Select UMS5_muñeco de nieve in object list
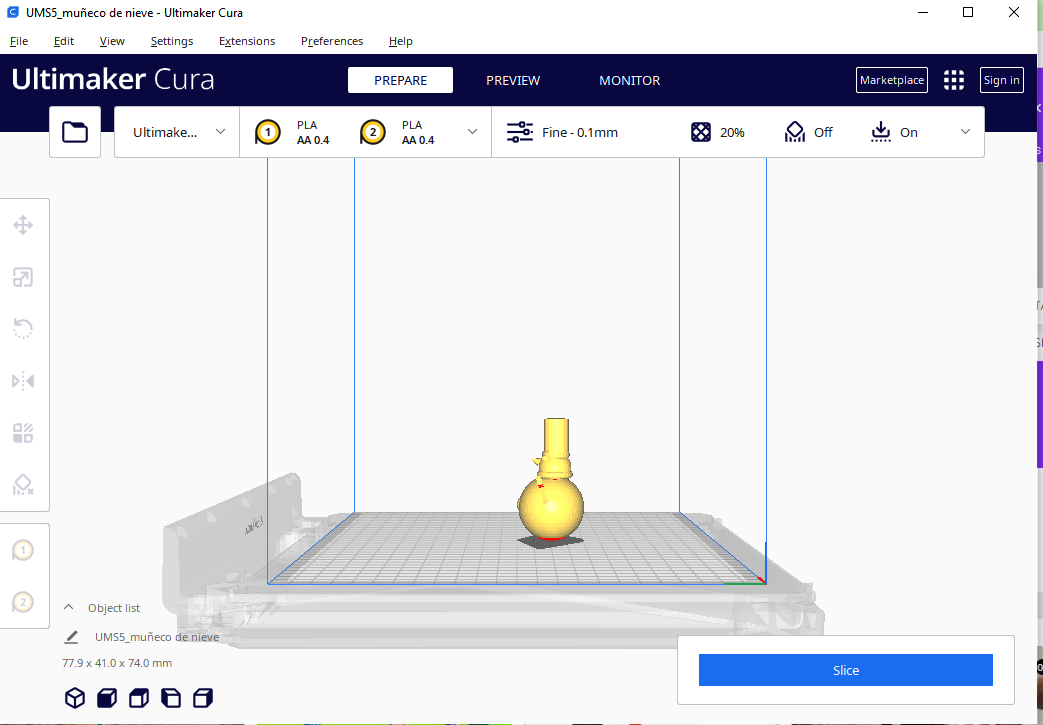 [x=157, y=637]
